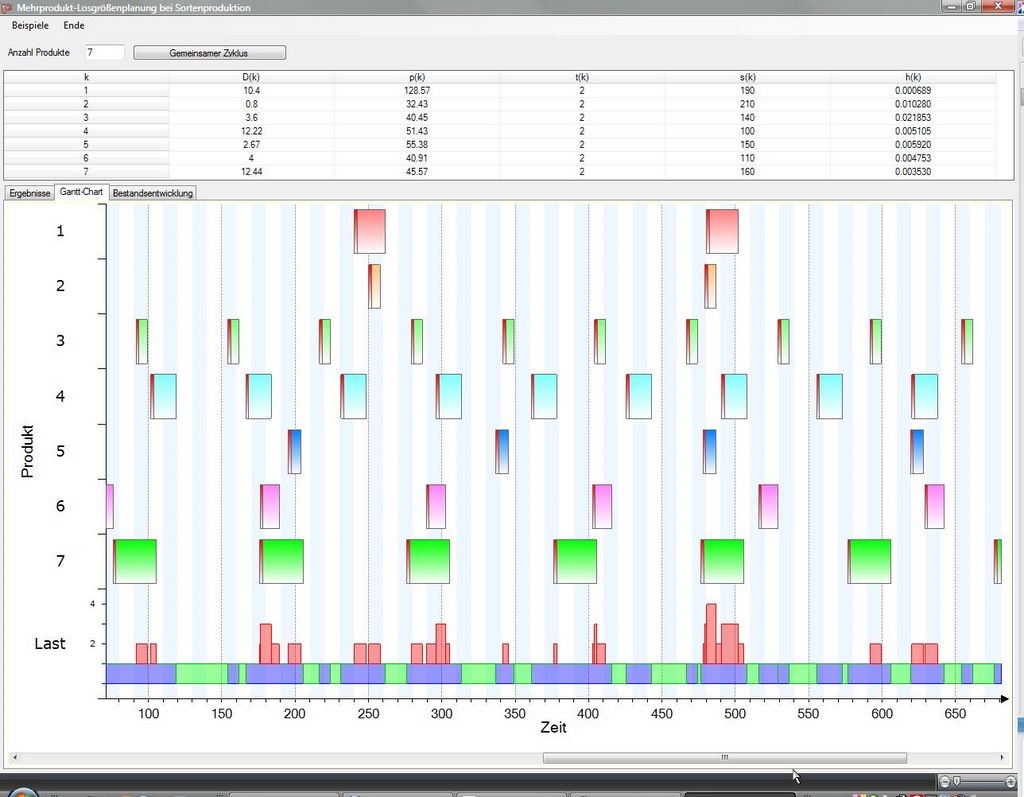1024x797 pixels.
Task: Click the horizontal chart scrollbar thumb
Action: click(x=724, y=758)
